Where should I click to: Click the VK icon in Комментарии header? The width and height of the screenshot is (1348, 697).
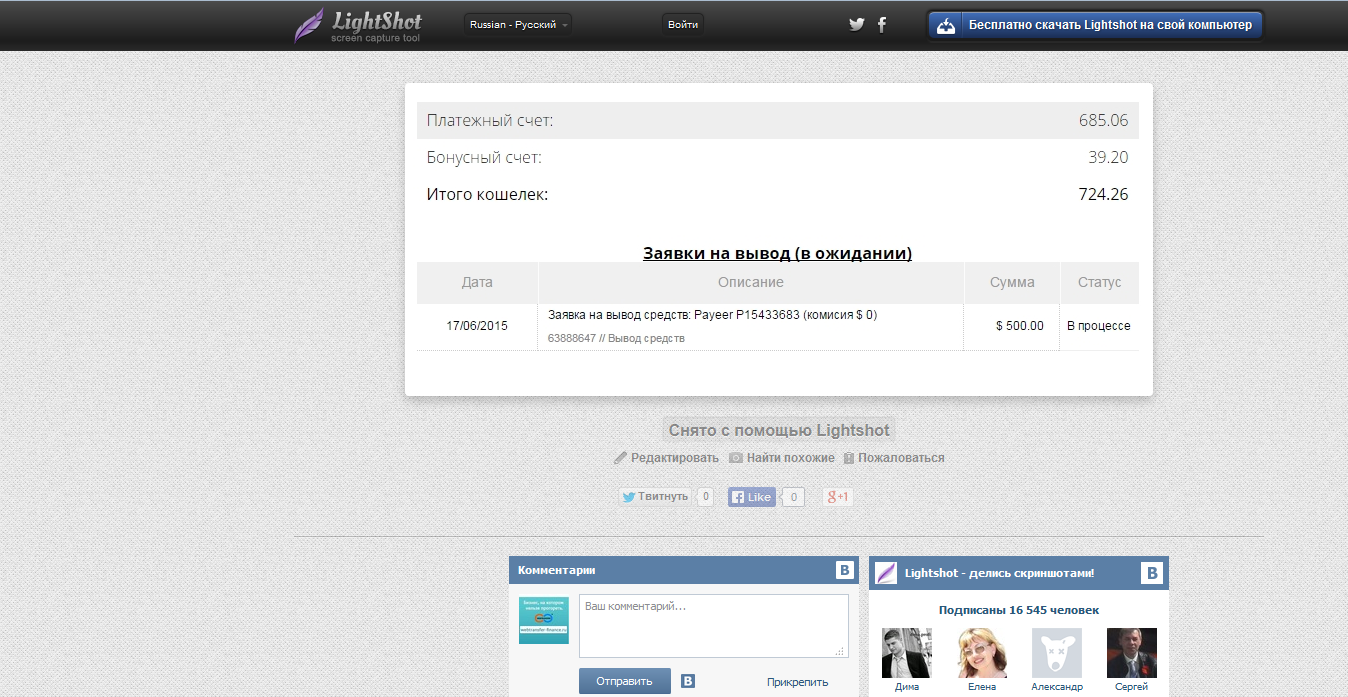coord(845,571)
